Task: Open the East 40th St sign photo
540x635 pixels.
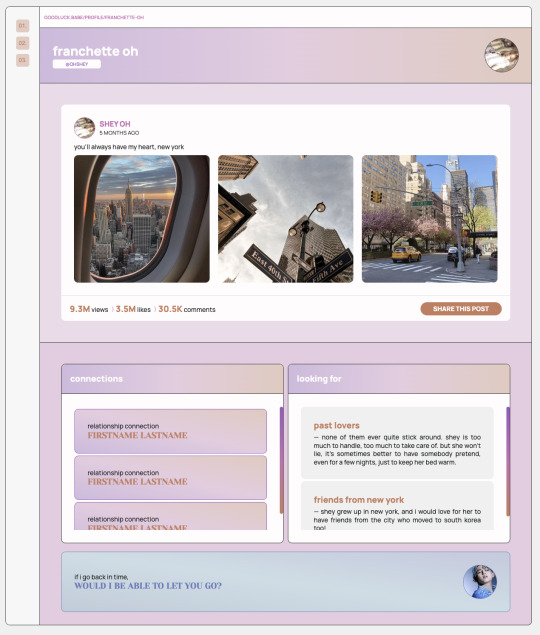Action: pos(286,219)
